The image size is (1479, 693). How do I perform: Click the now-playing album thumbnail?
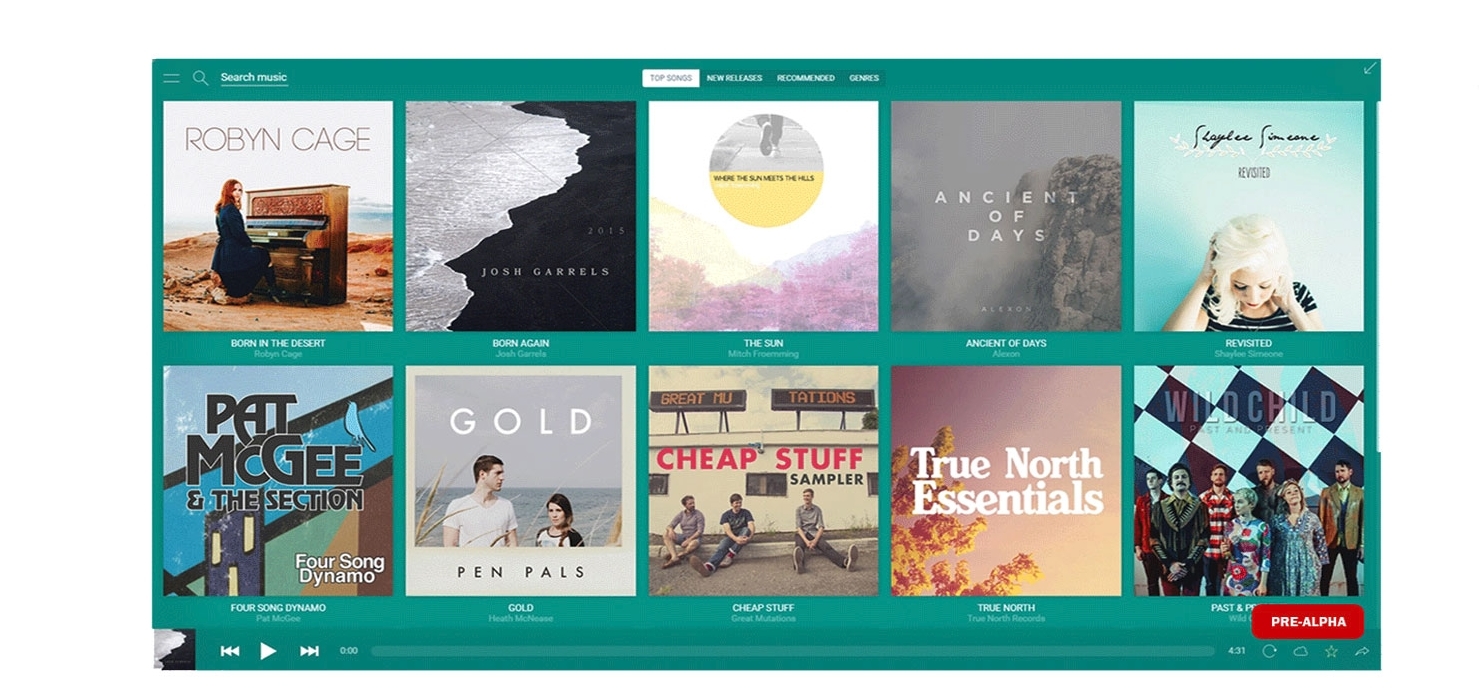(174, 649)
